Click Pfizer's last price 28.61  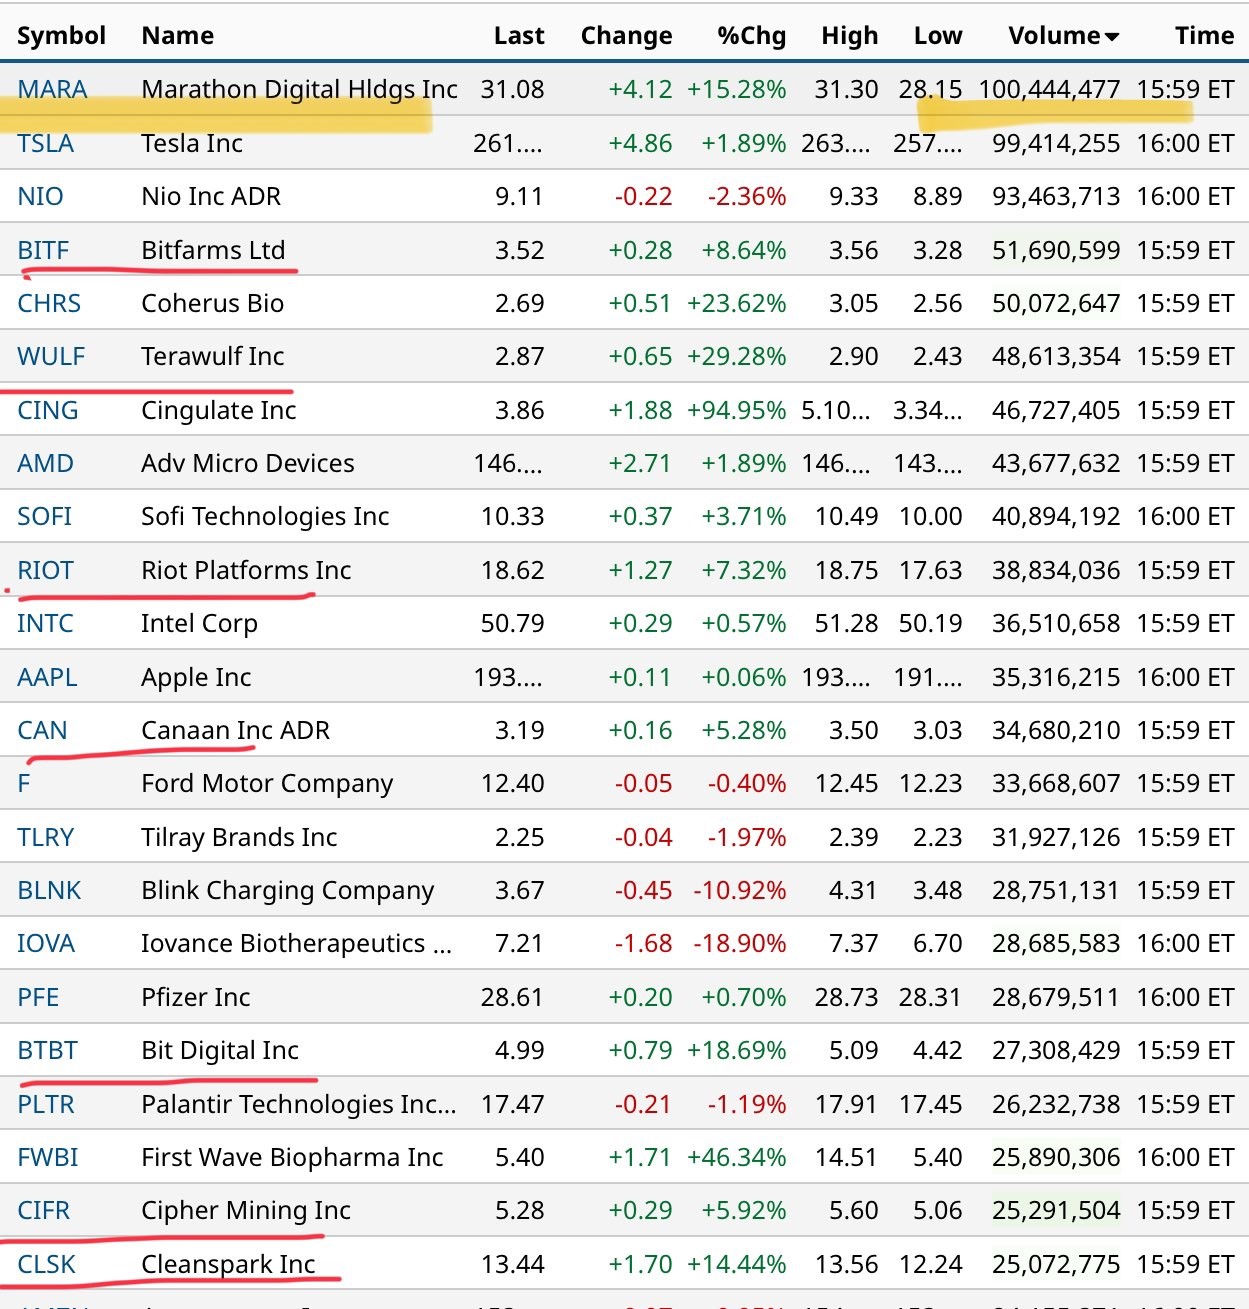point(513,997)
